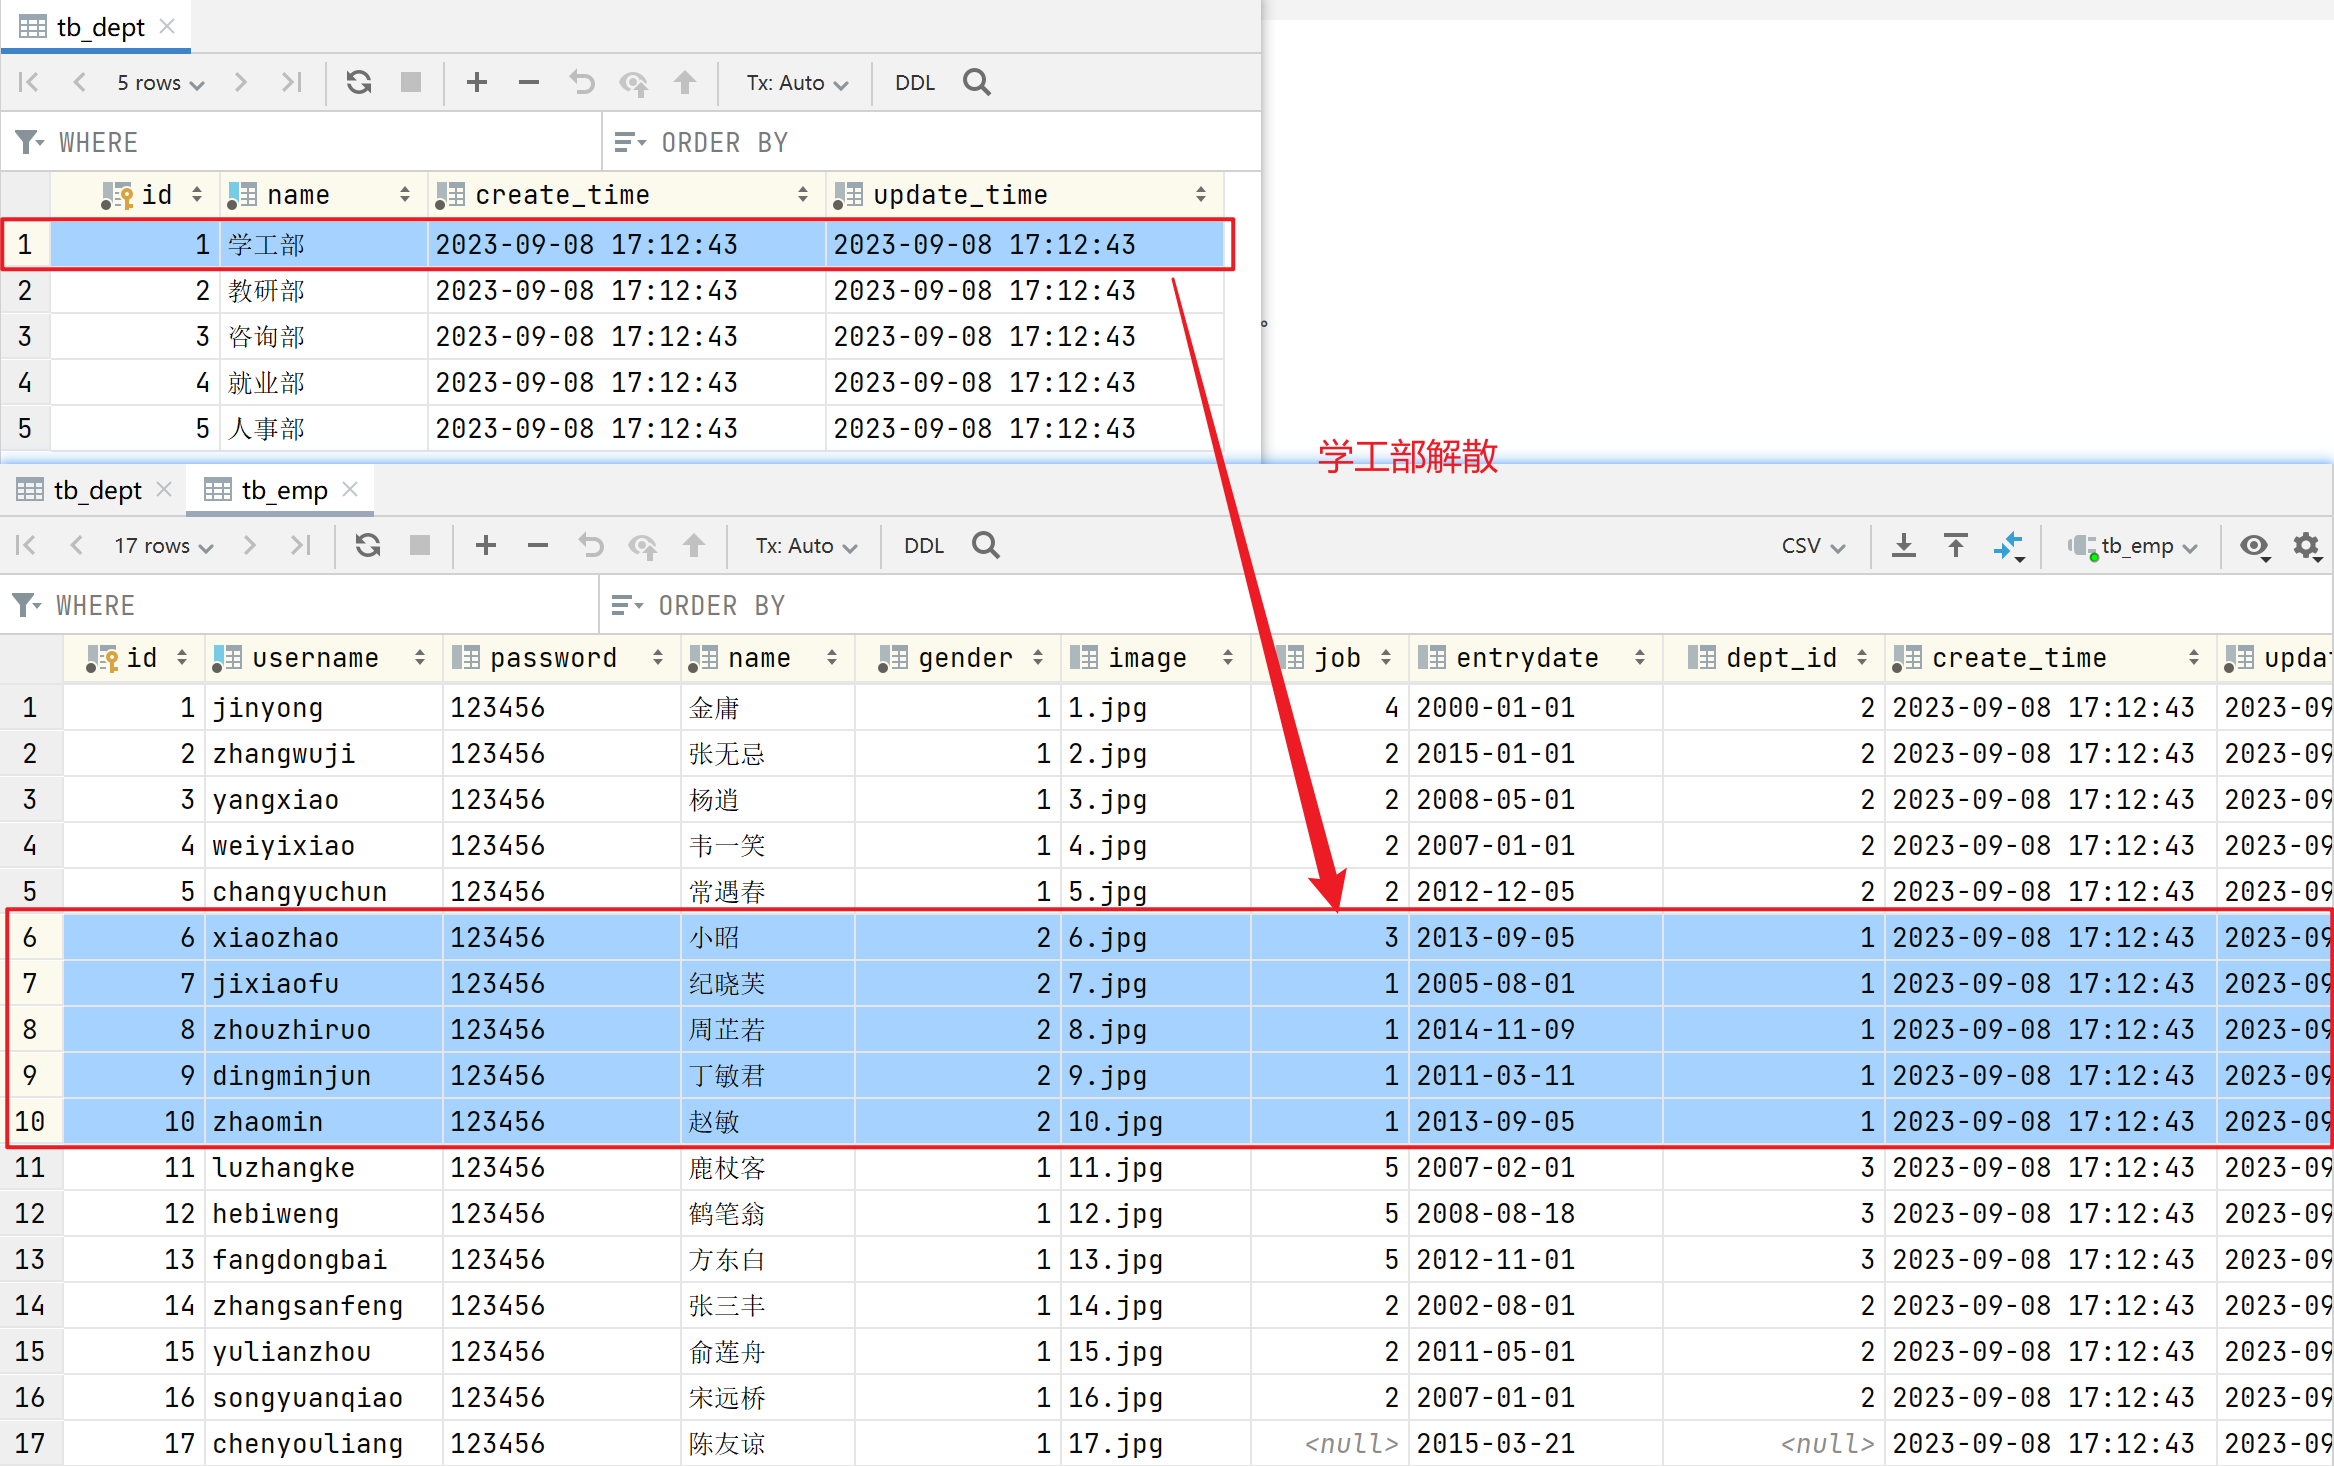Click compare data icon in tb_emp toolbar
Screen dimensions: 2334x1466
pyautogui.click(x=2009, y=546)
